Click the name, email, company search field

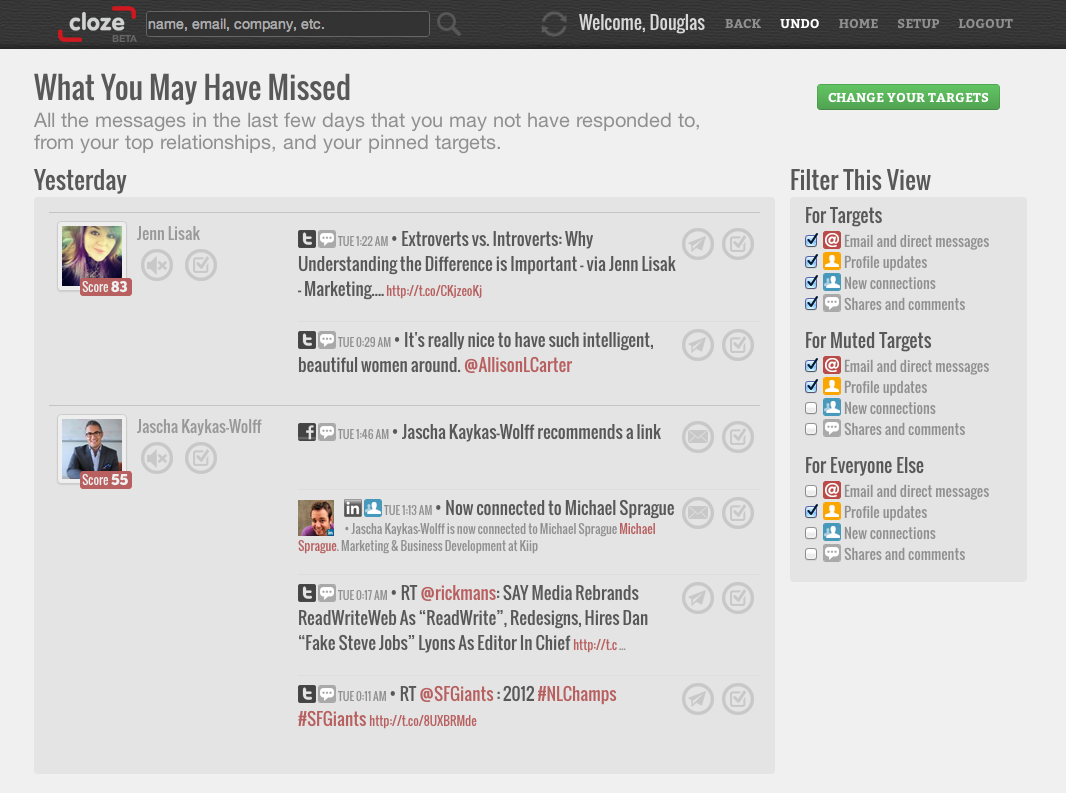point(288,24)
